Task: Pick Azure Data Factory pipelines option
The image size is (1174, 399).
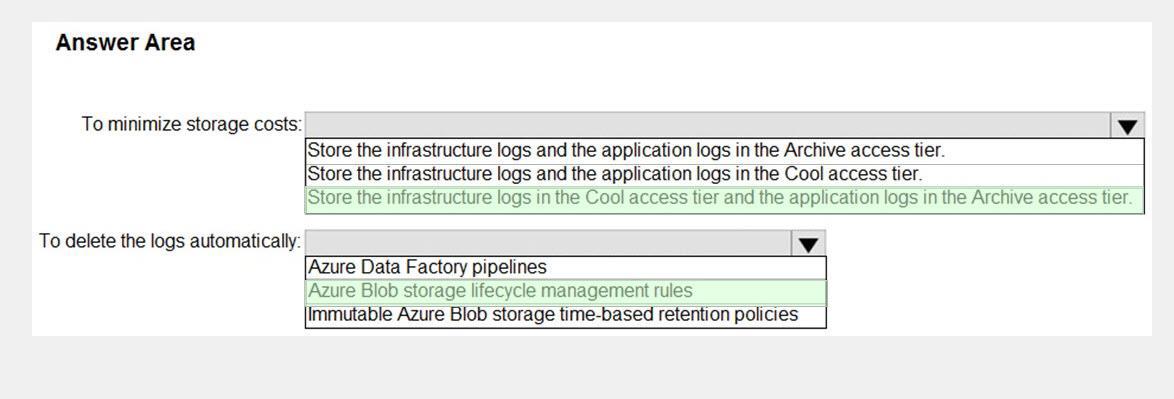Action: (566, 267)
